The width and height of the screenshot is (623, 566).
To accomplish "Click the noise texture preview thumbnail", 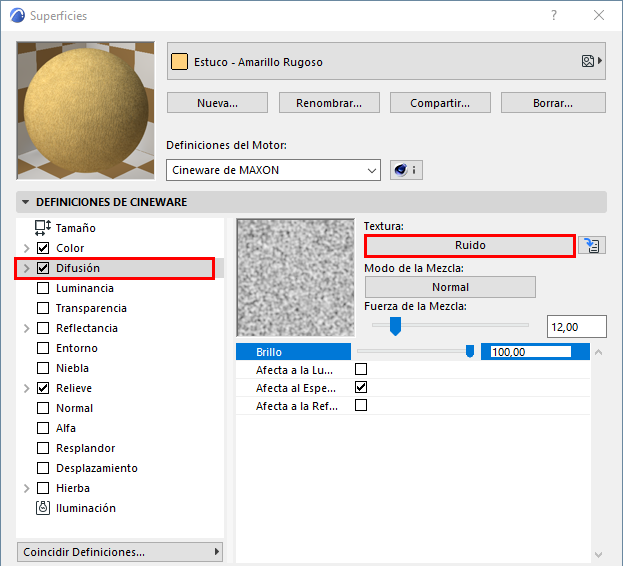I will coord(295,278).
